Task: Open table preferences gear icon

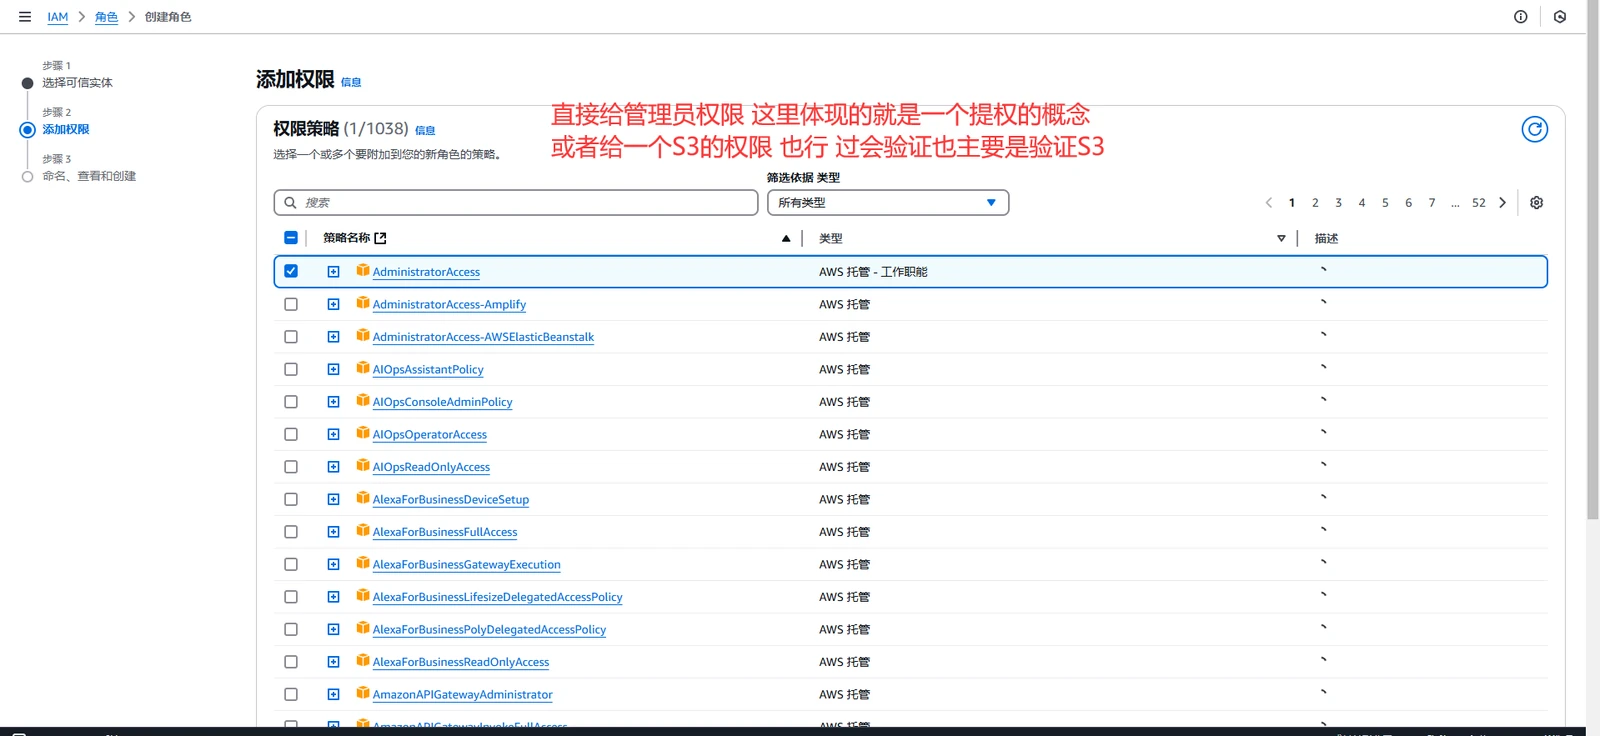Action: pyautogui.click(x=1537, y=203)
